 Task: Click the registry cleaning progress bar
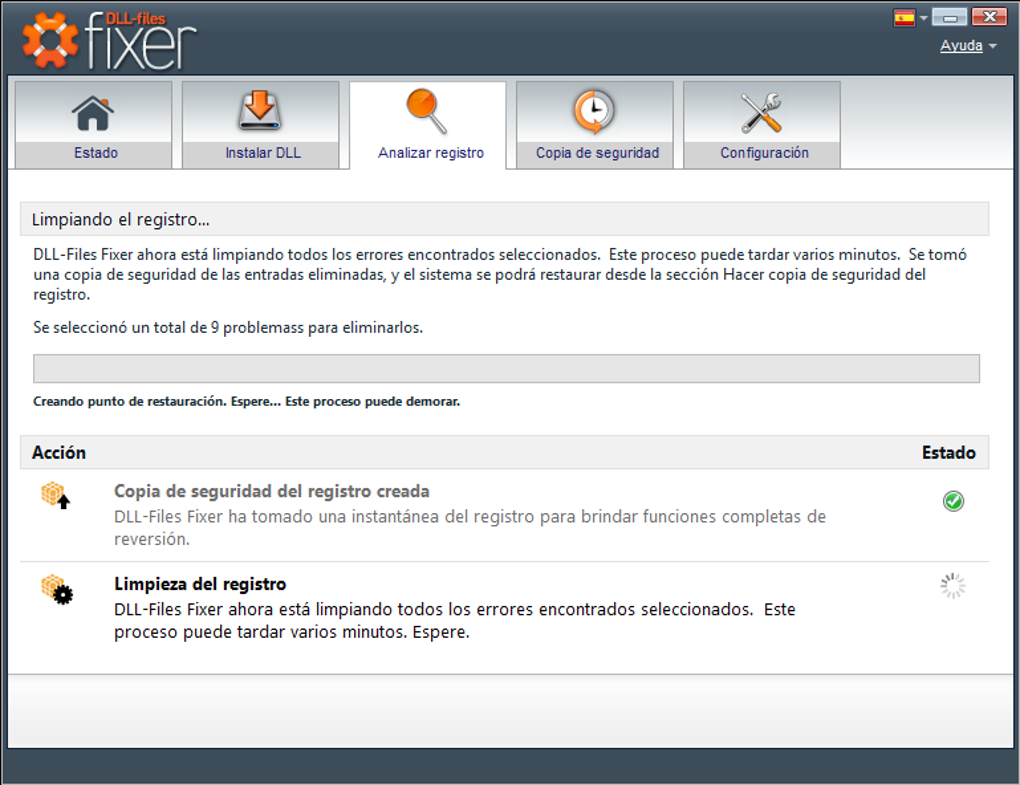[x=506, y=369]
